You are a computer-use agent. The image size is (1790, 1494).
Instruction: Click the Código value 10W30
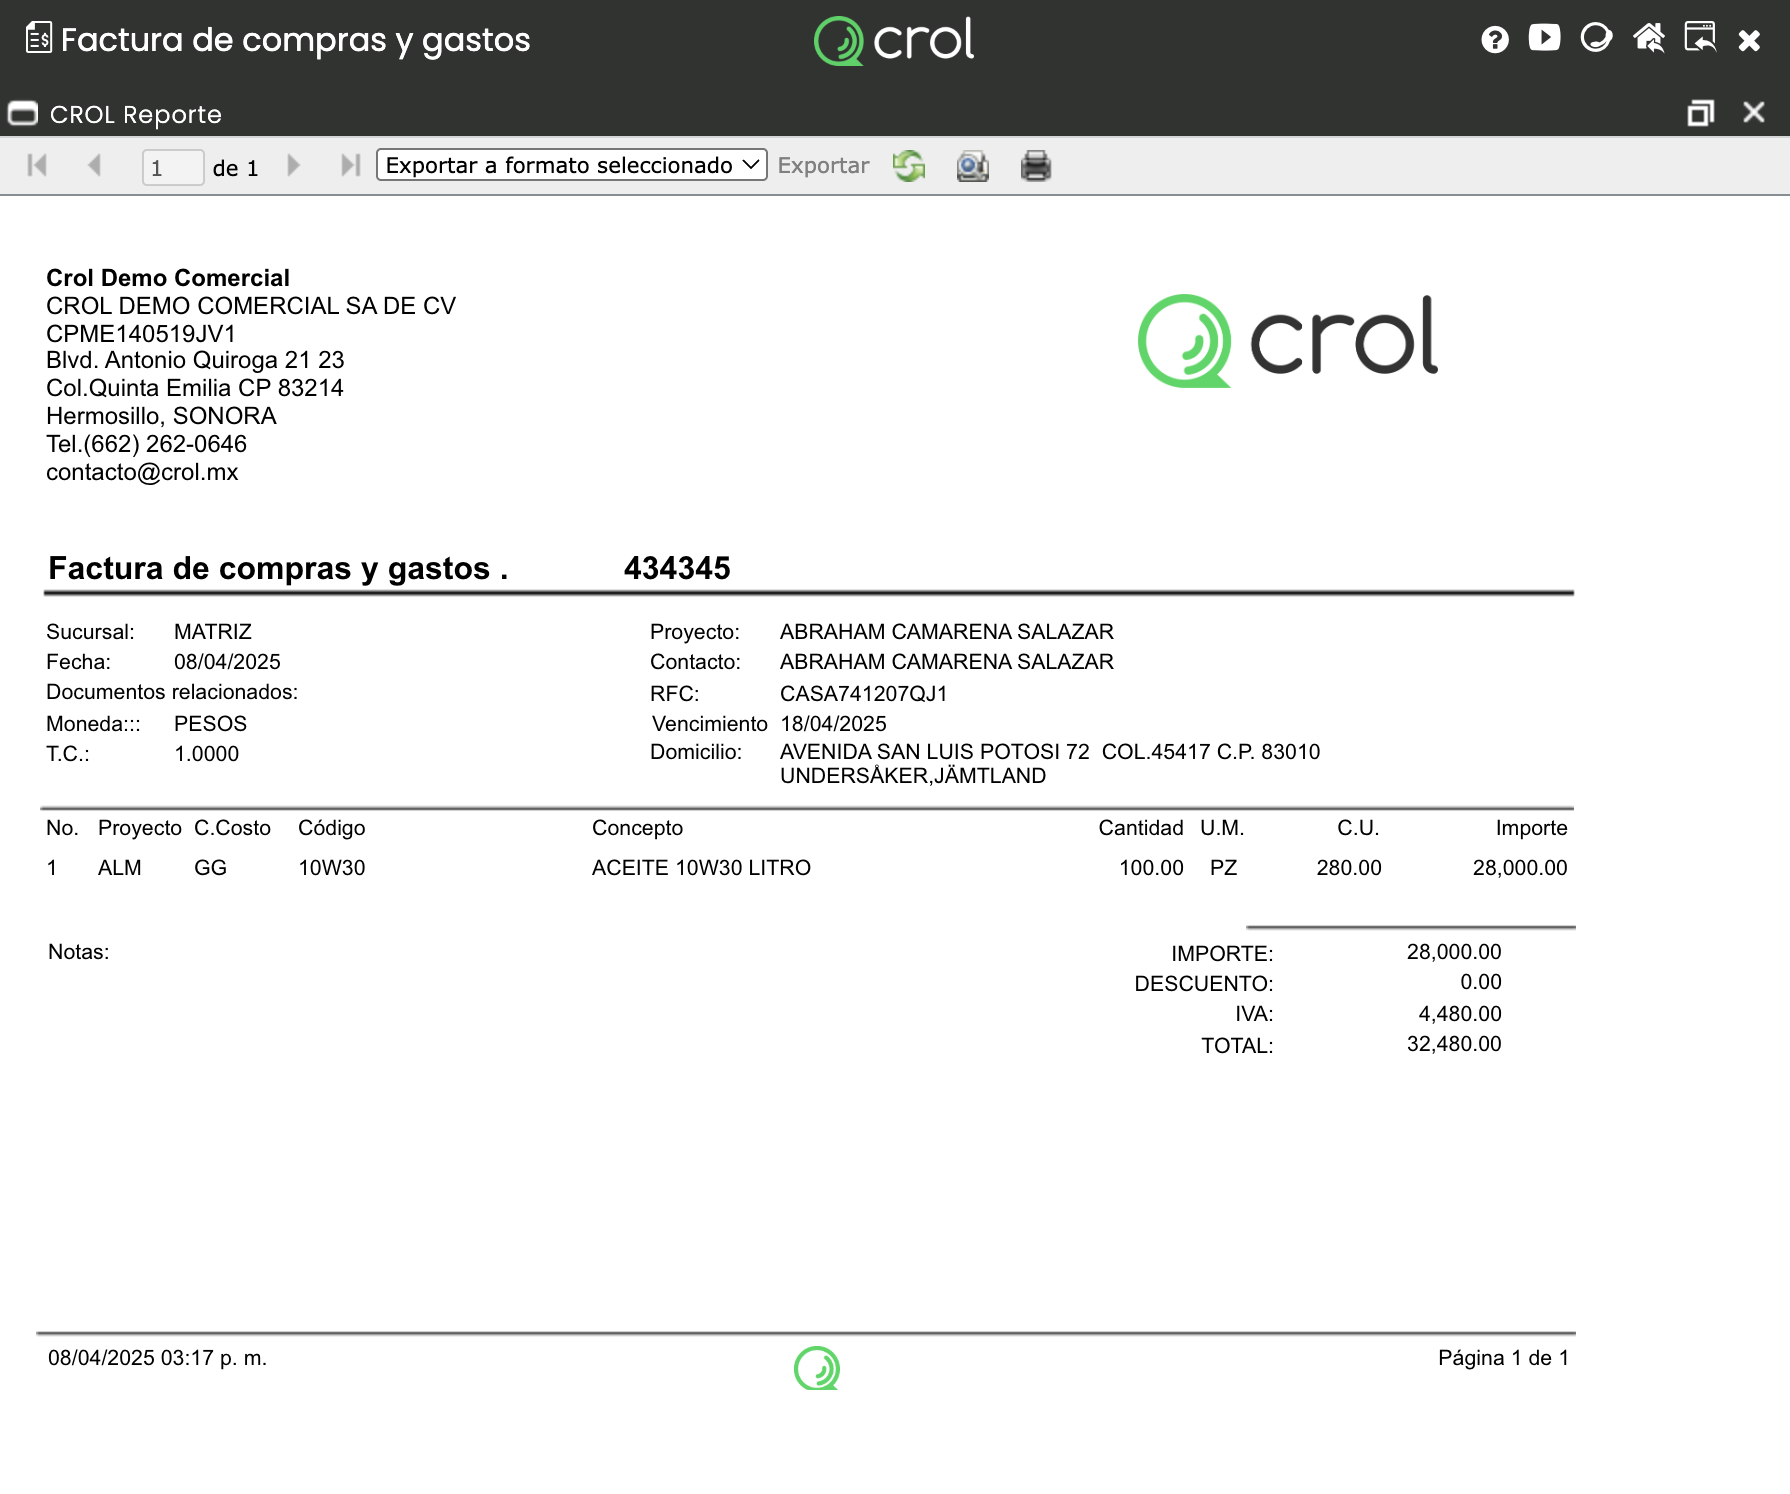pyautogui.click(x=332, y=868)
